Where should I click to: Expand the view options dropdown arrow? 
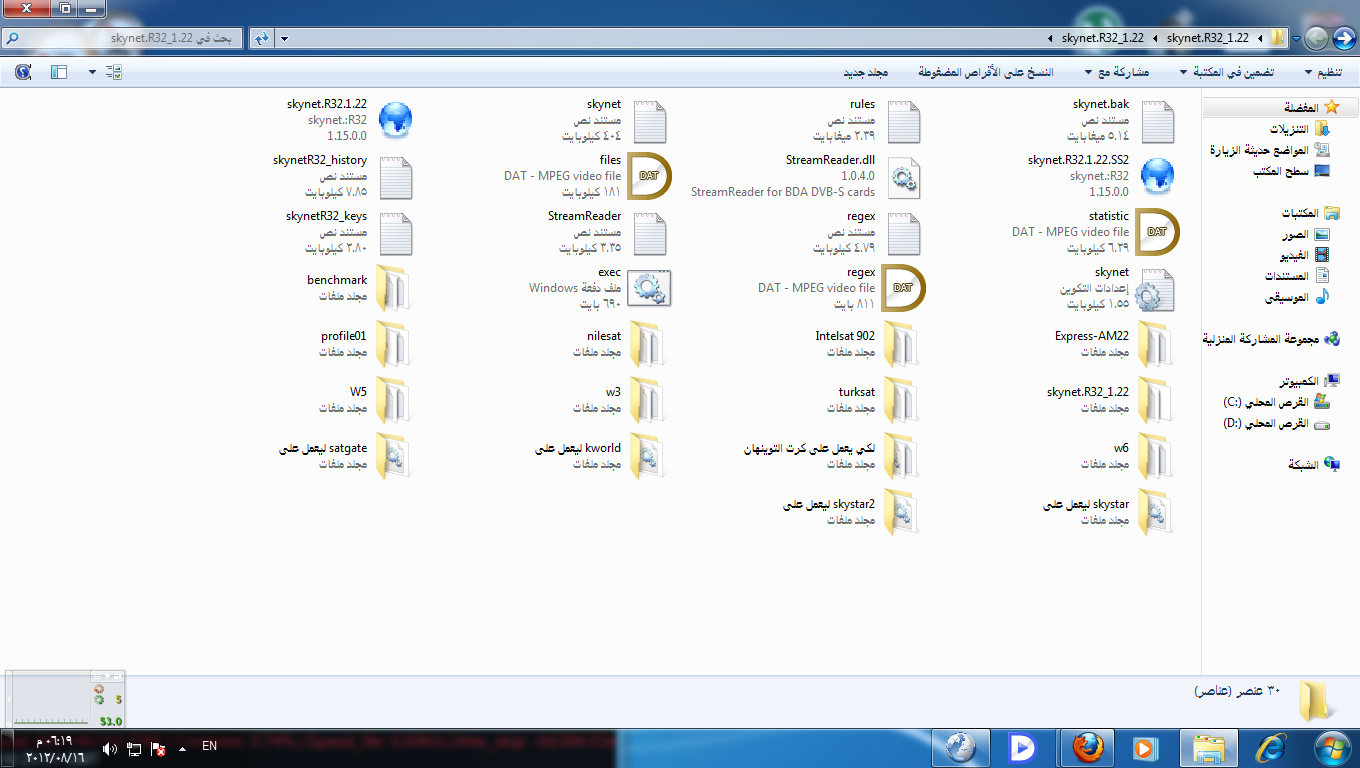[92, 73]
